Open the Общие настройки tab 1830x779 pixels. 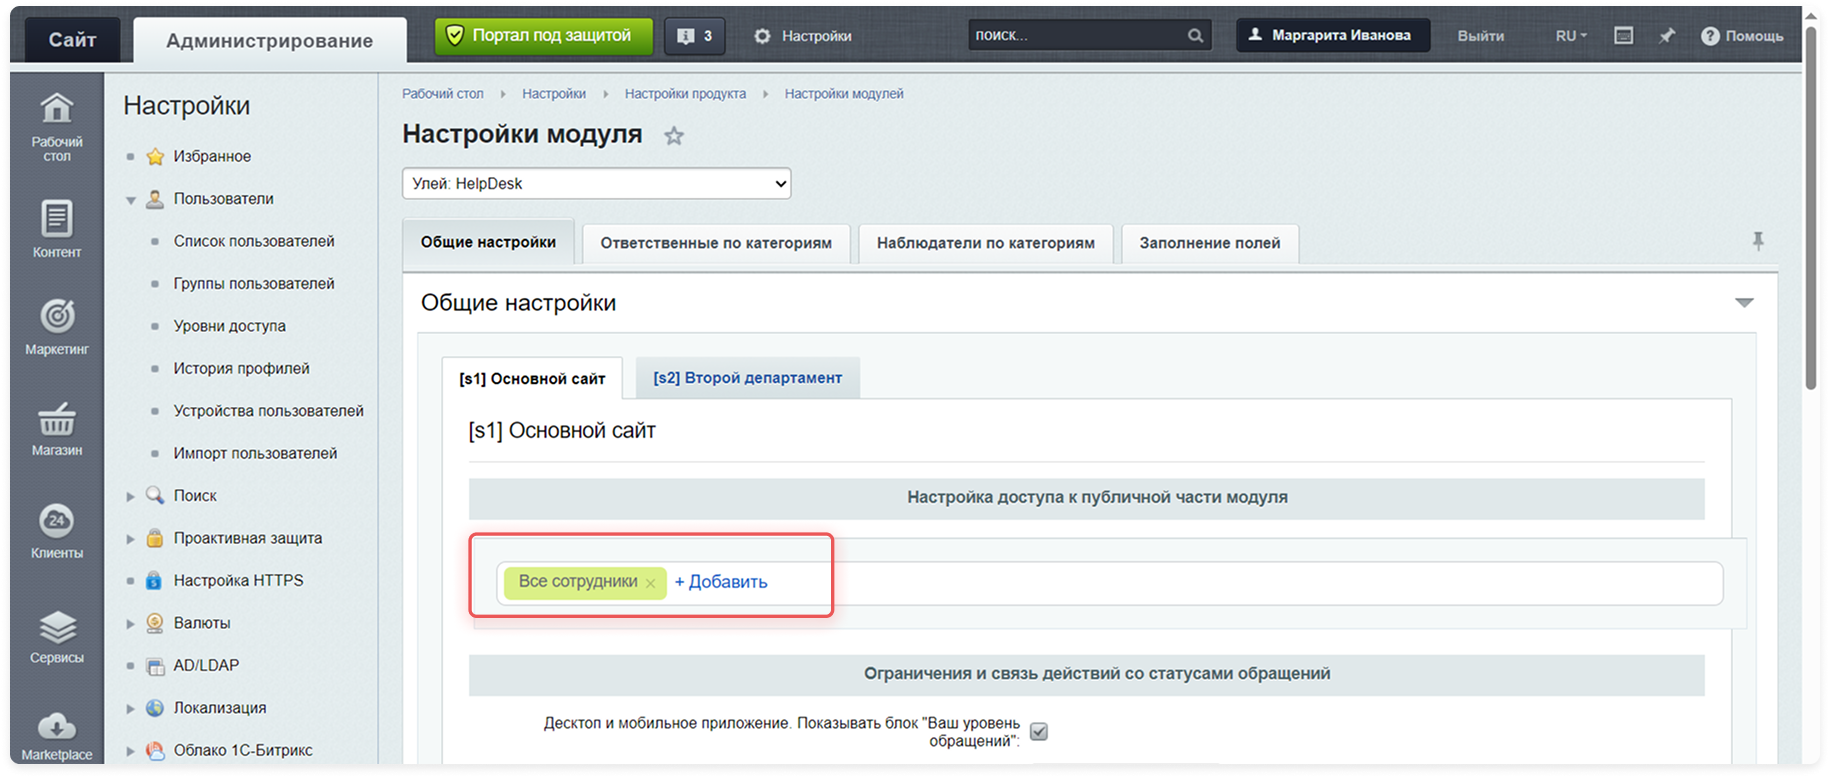(x=488, y=242)
